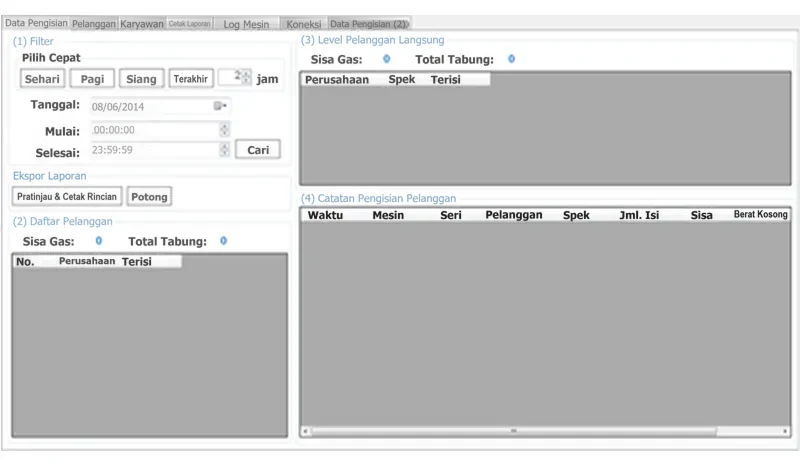Click the scroll-right arrow of the Catatan Pengisian table
The height and width of the screenshot is (467, 800).
click(x=785, y=431)
